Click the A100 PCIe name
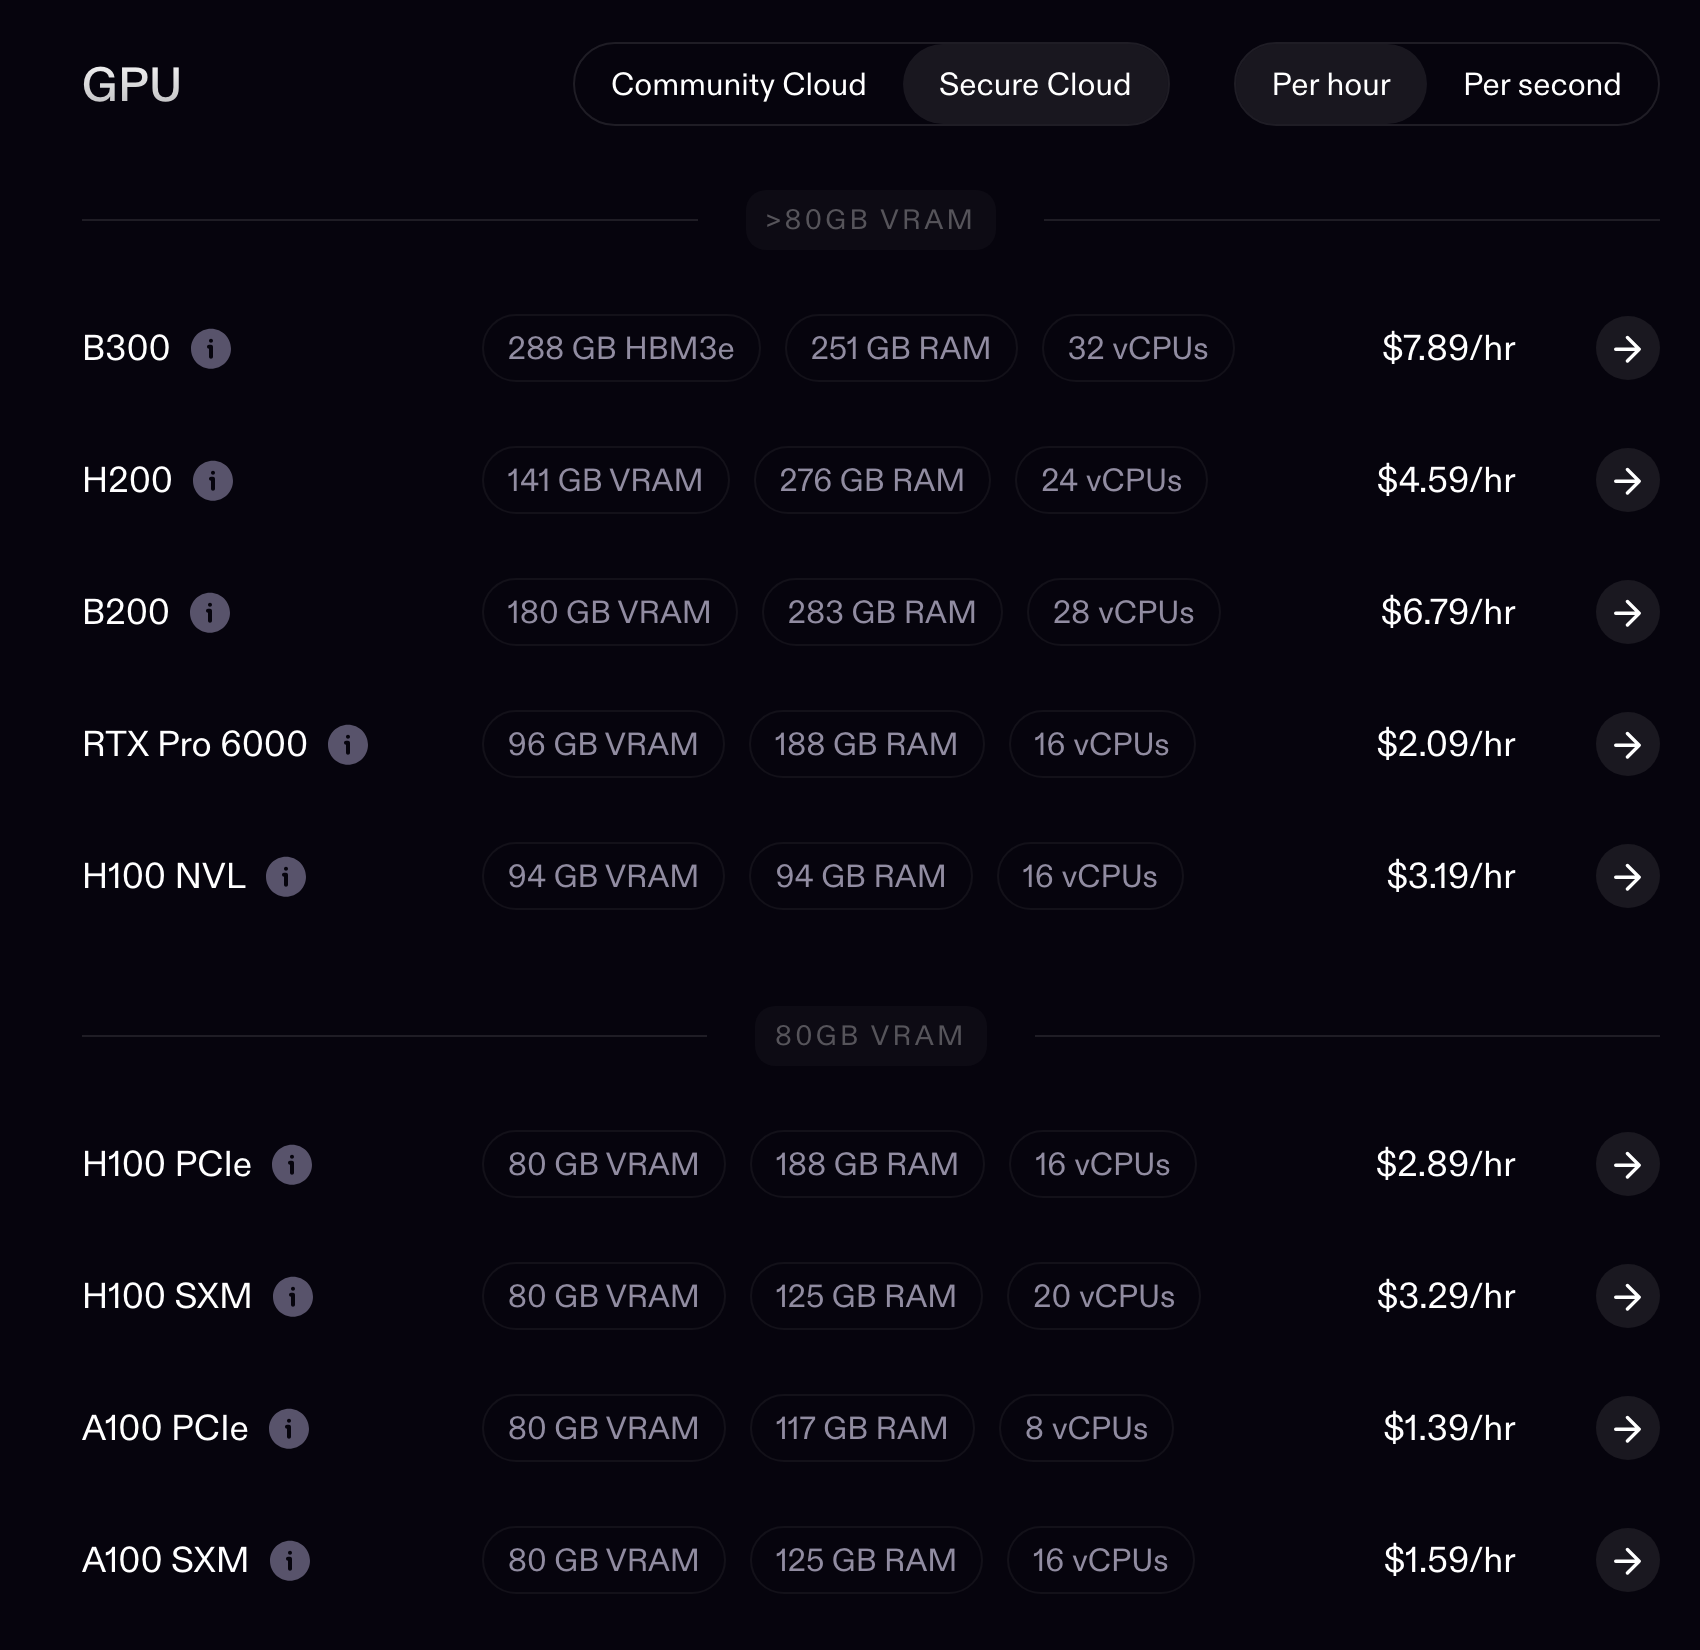This screenshot has width=1700, height=1650. tap(165, 1428)
